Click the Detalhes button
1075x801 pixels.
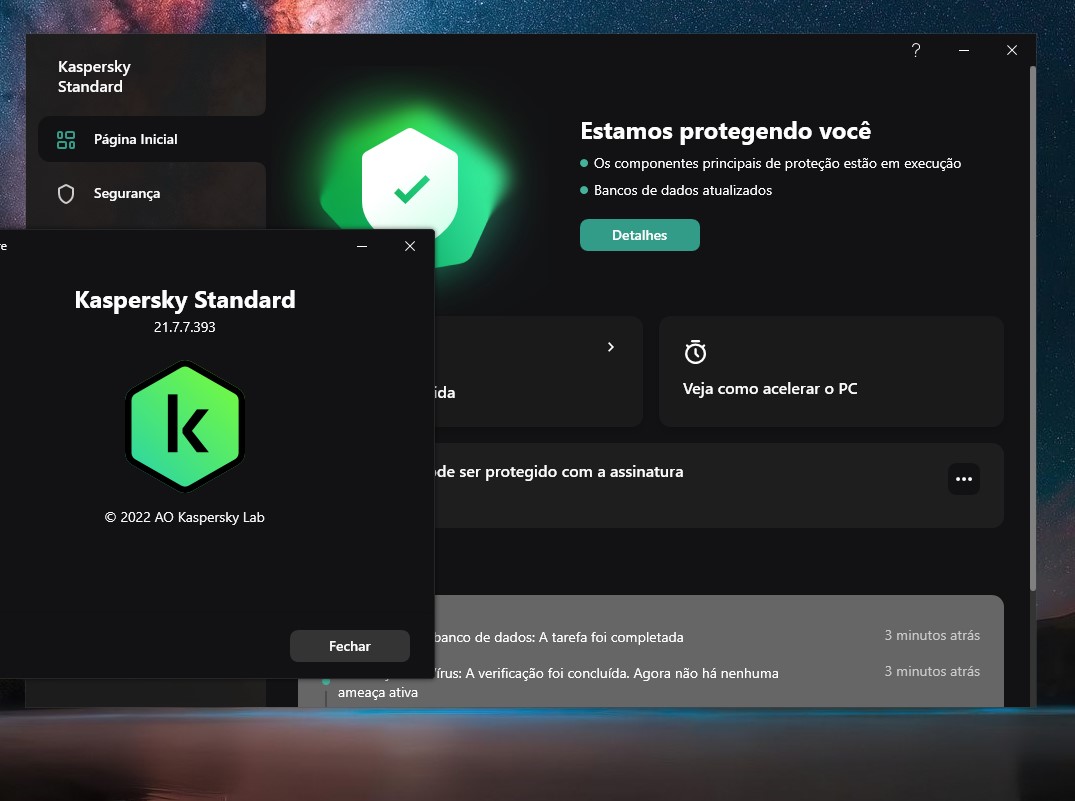pos(640,235)
